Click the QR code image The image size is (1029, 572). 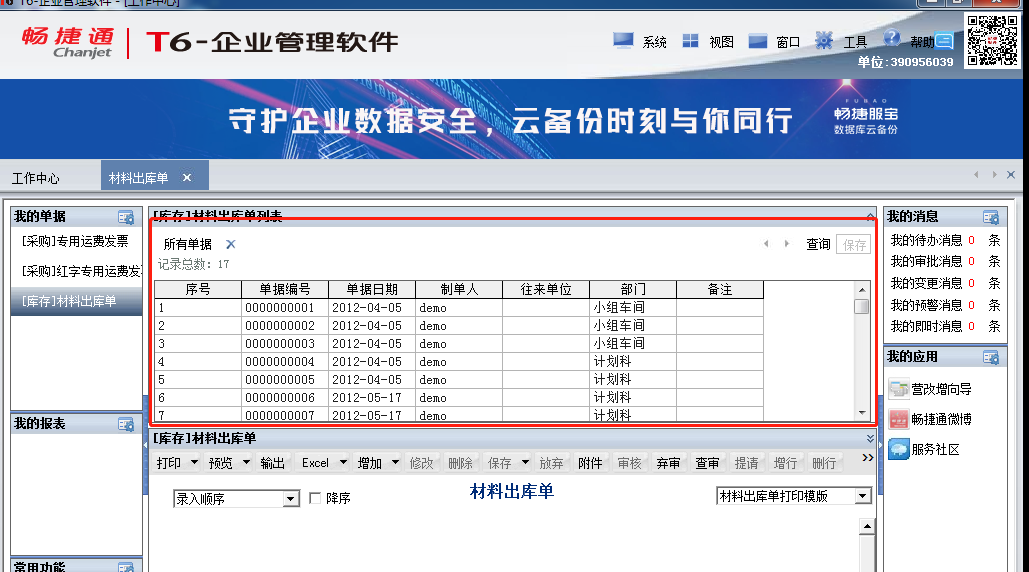[x=992, y=40]
